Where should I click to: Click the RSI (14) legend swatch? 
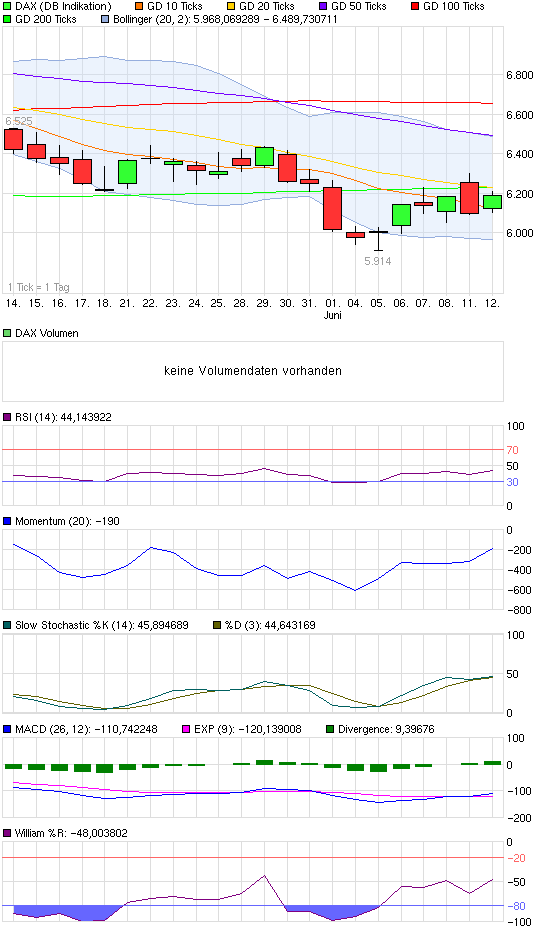pyautogui.click(x=7, y=418)
